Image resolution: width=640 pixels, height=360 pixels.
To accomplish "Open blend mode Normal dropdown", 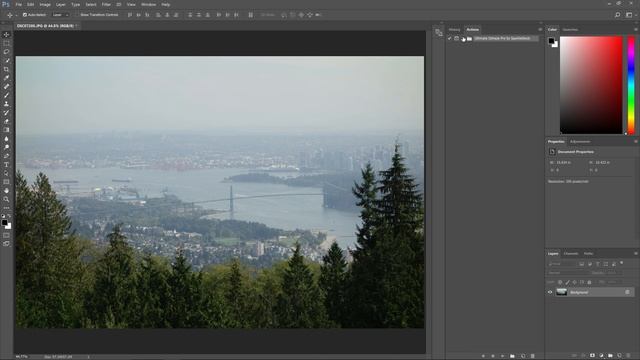I will point(568,273).
